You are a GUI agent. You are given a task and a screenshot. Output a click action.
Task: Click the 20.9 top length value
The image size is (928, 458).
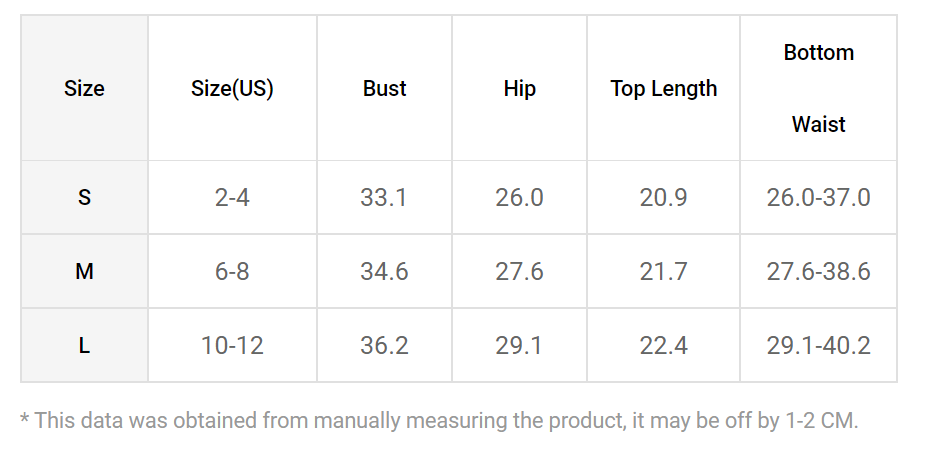click(x=663, y=197)
